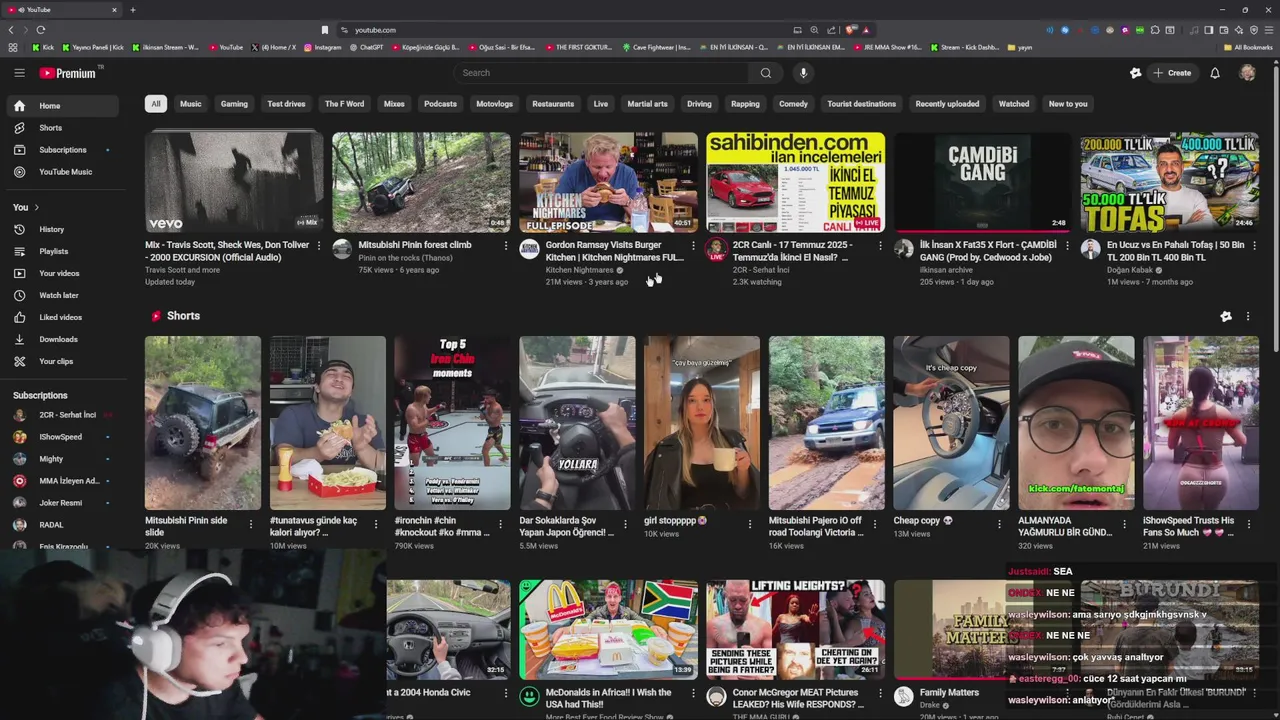Open the IShowSpeed Trusts His Fans short
Screen dimensions: 1280x720
[1201, 423]
